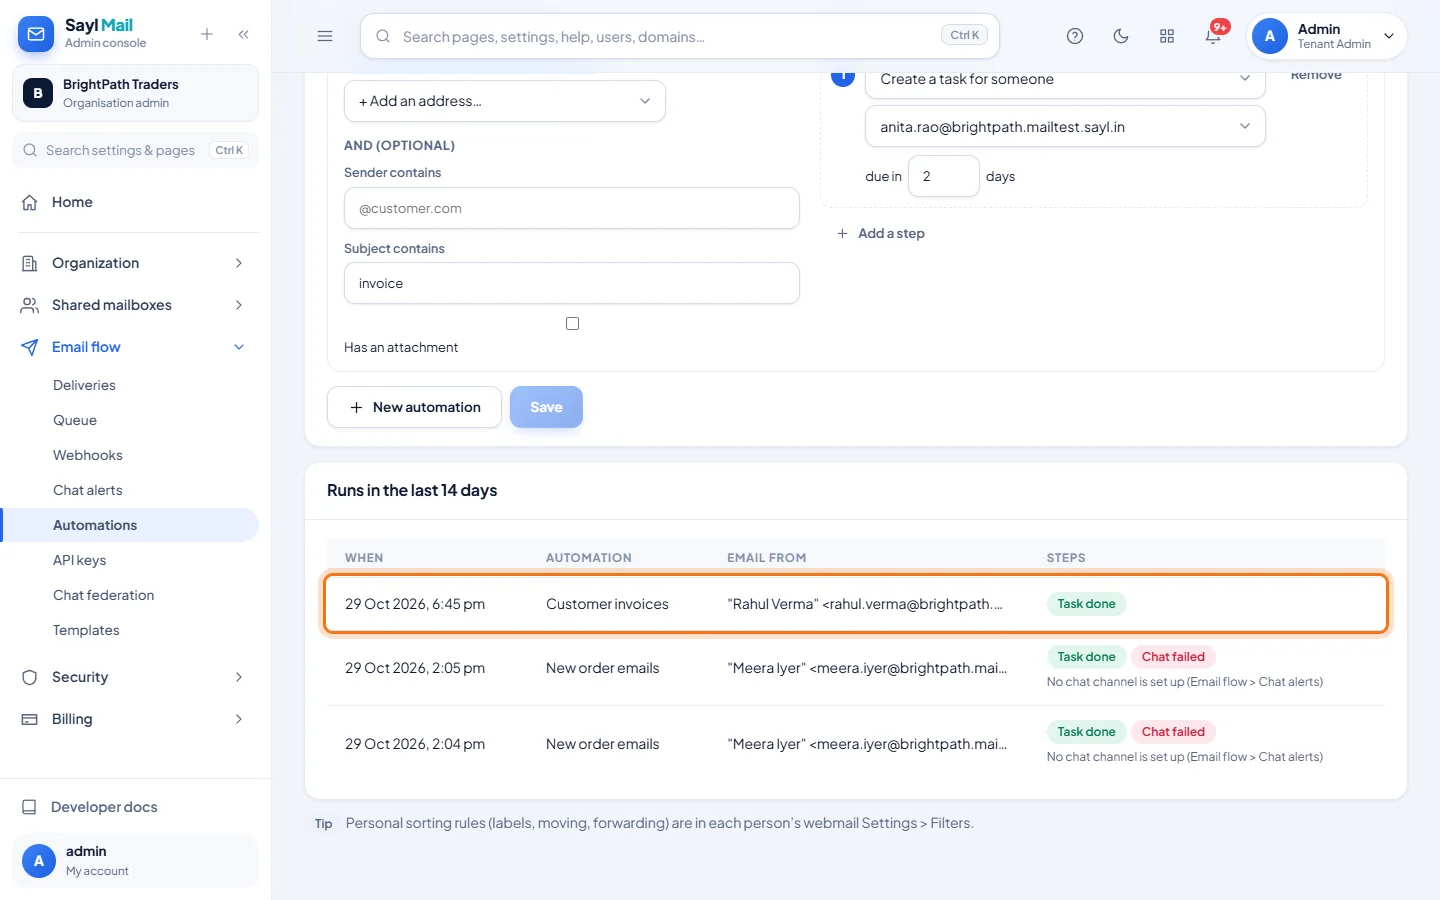The height and width of the screenshot is (900, 1440).
Task: Click the due in days number field
Action: tap(944, 176)
